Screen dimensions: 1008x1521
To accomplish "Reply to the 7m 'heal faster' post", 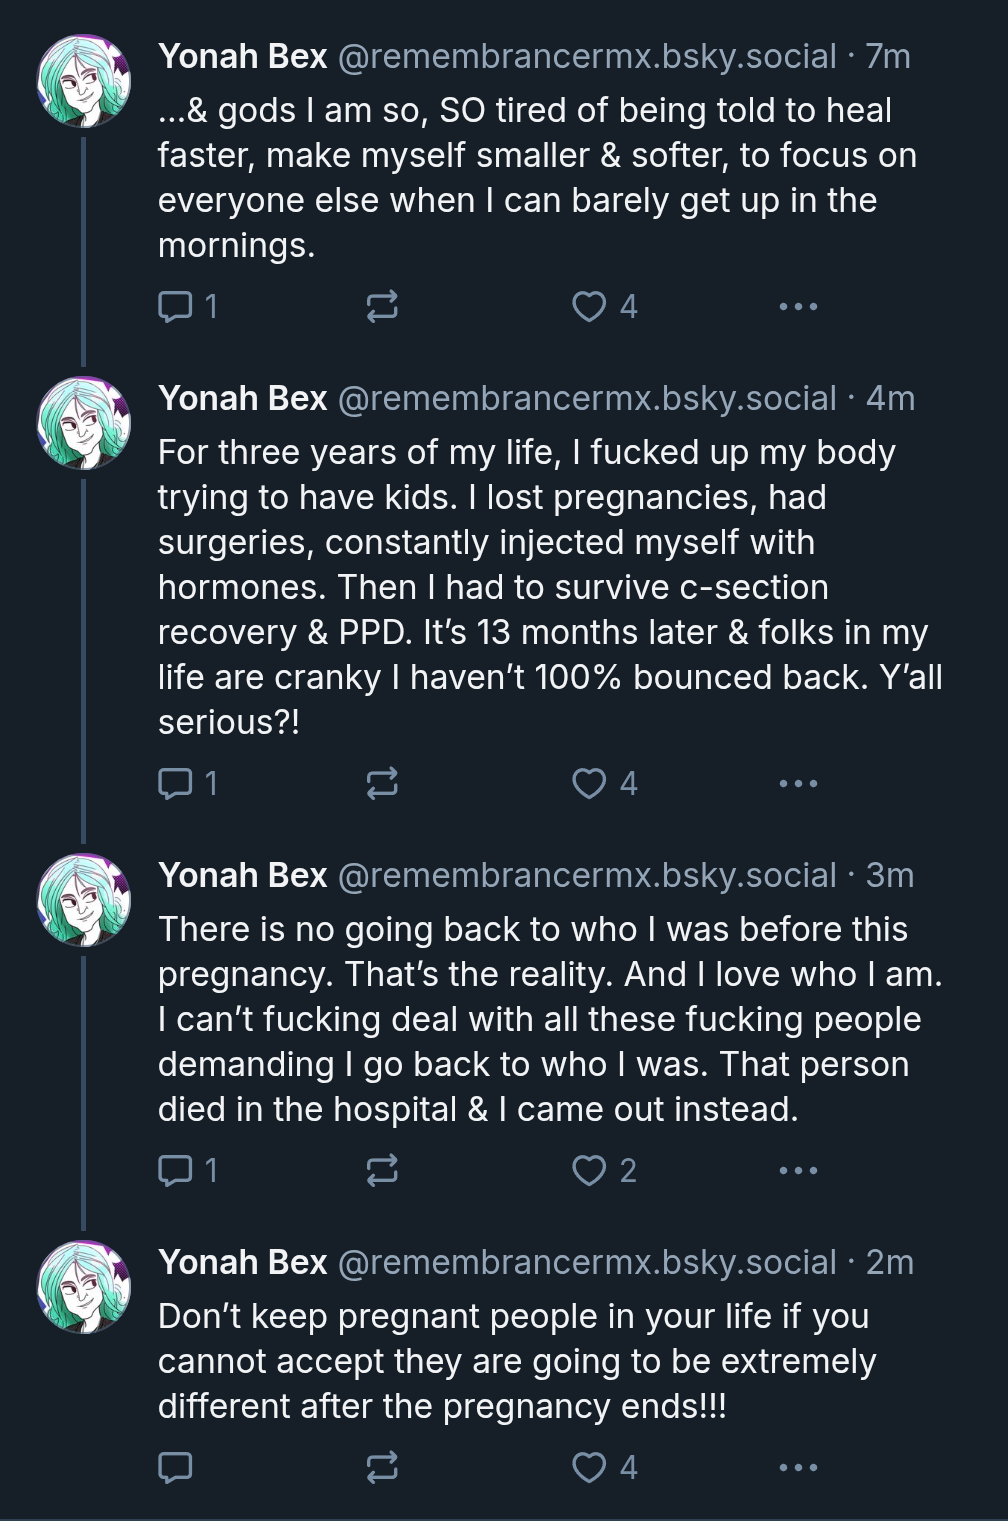I will [x=176, y=306].
